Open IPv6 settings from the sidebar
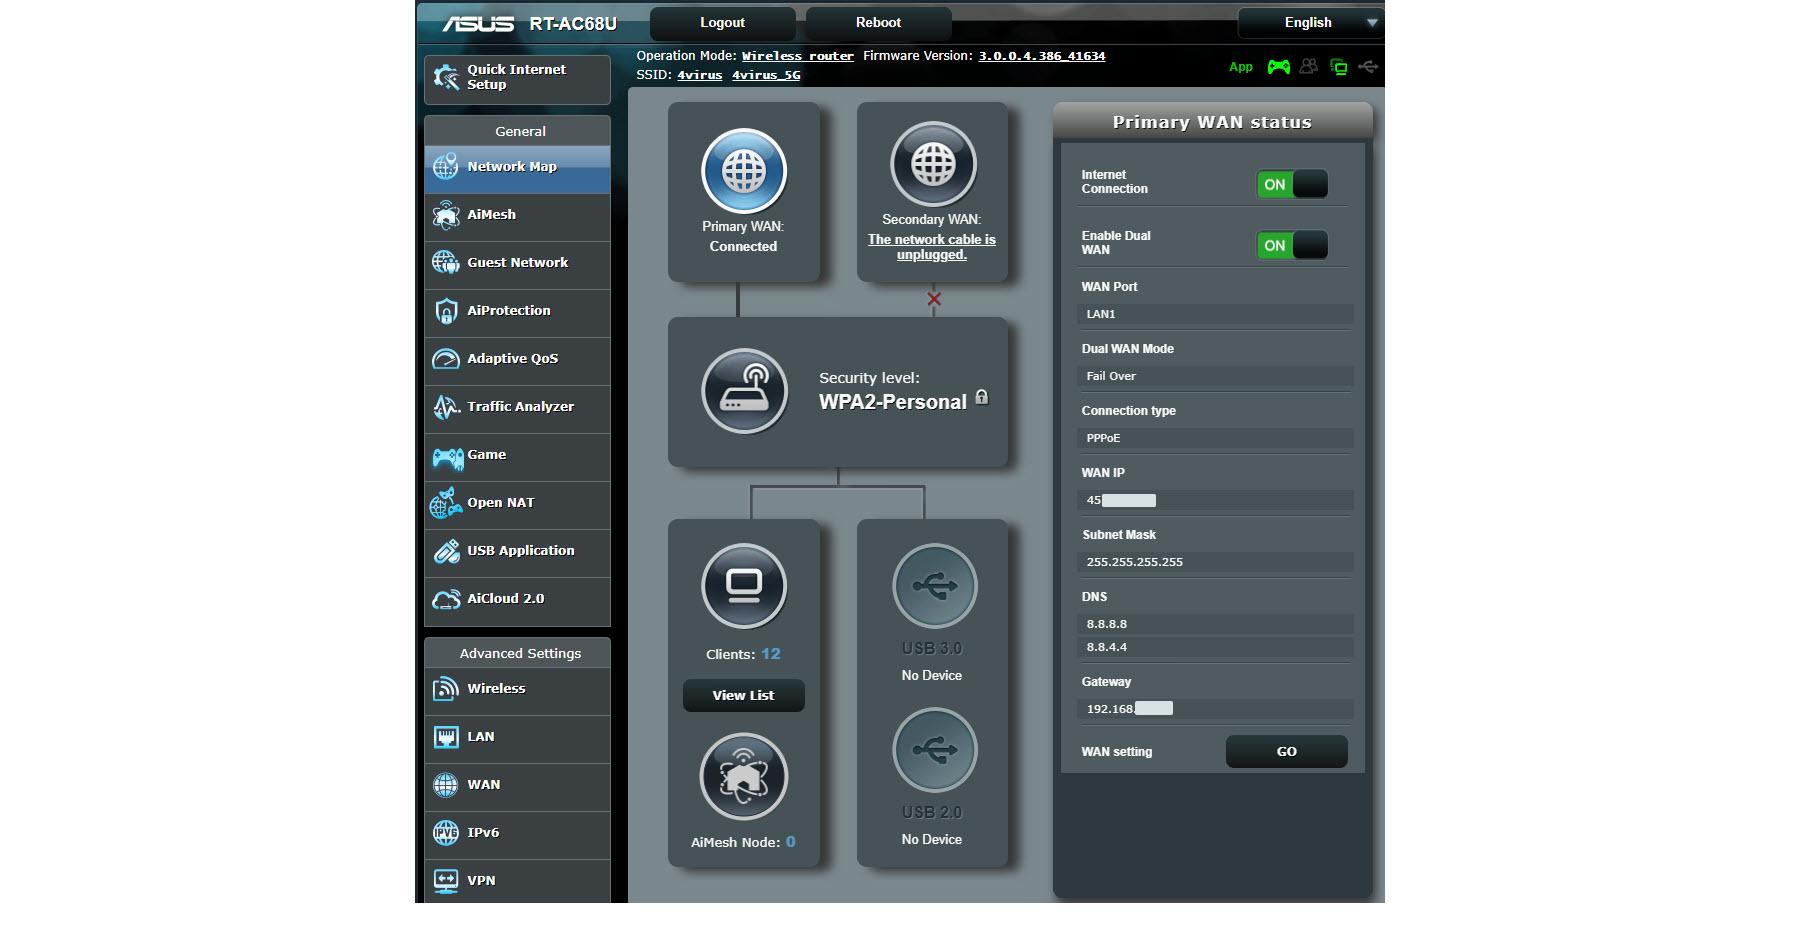 coord(487,832)
